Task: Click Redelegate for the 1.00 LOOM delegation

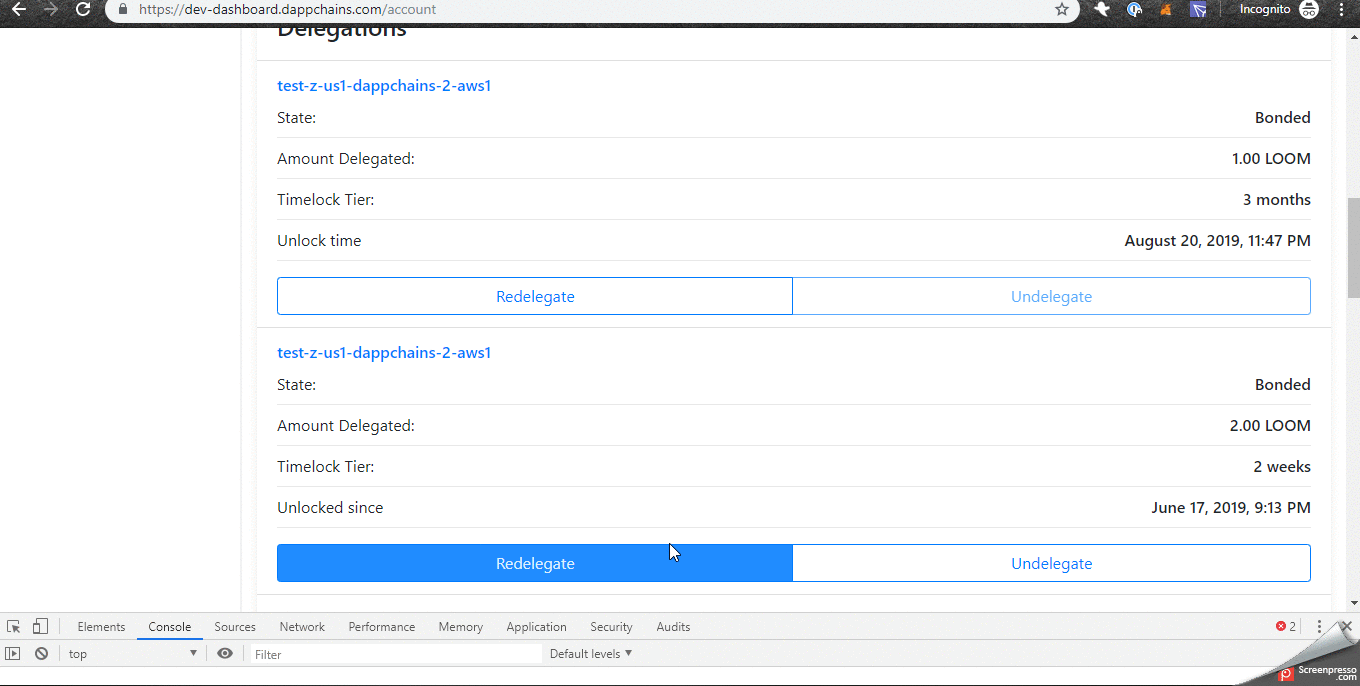Action: 535,296
